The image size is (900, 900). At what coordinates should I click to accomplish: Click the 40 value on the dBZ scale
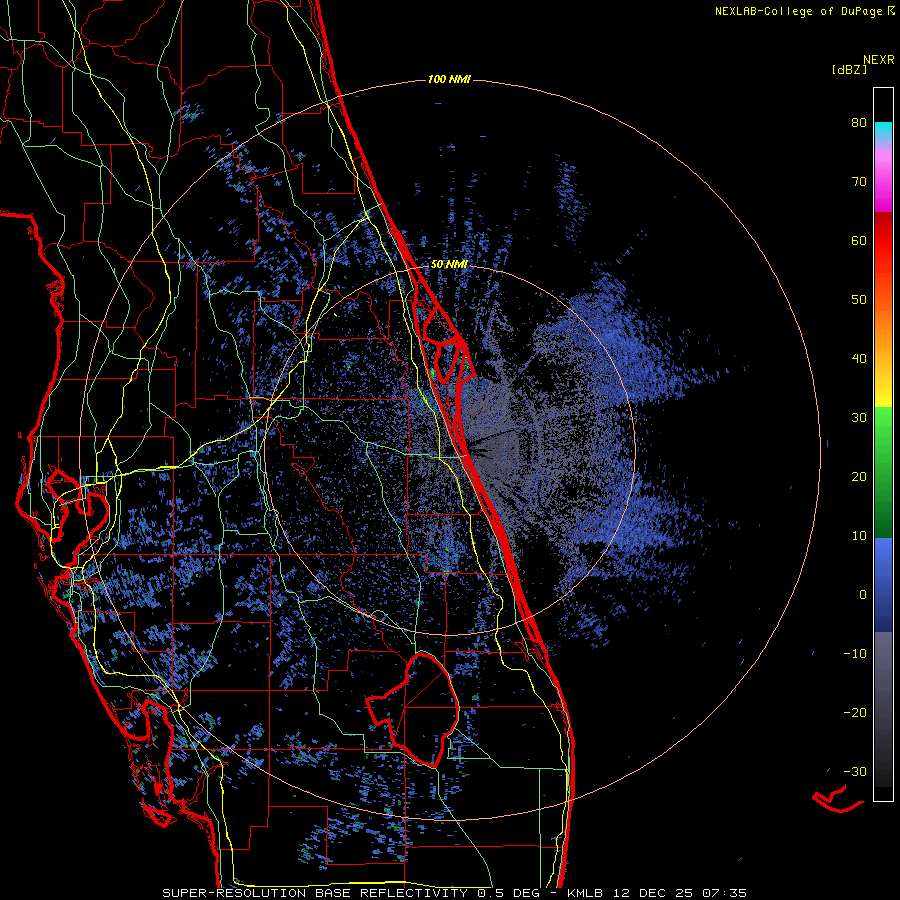pyautogui.click(x=859, y=359)
